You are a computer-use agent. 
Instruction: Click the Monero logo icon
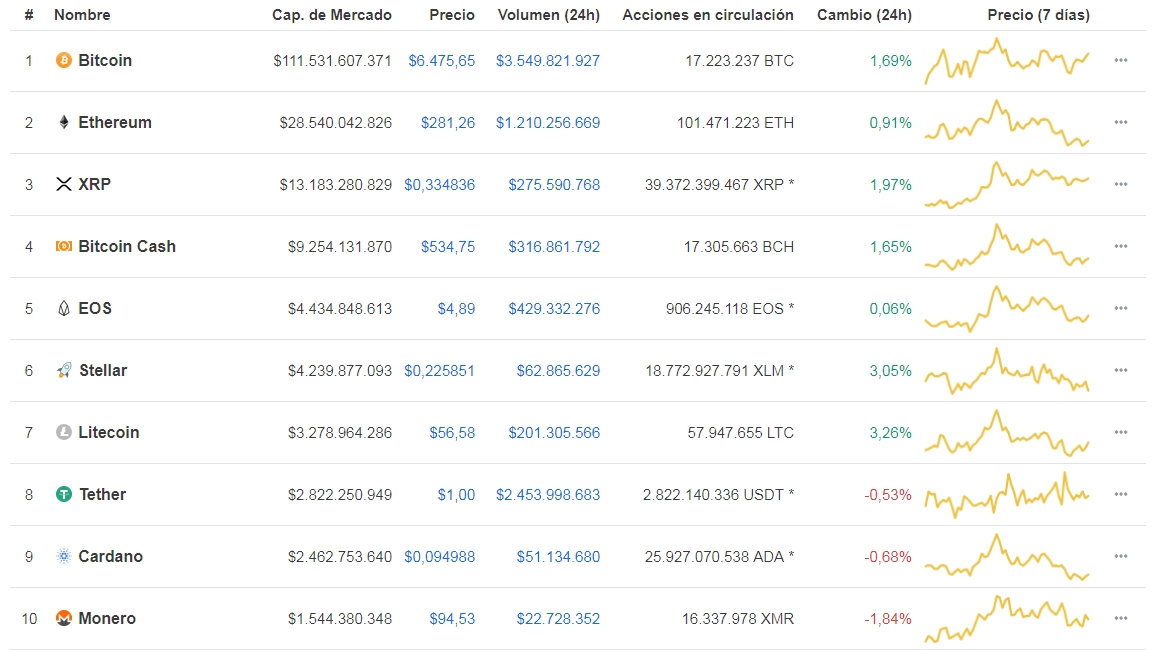click(64, 618)
